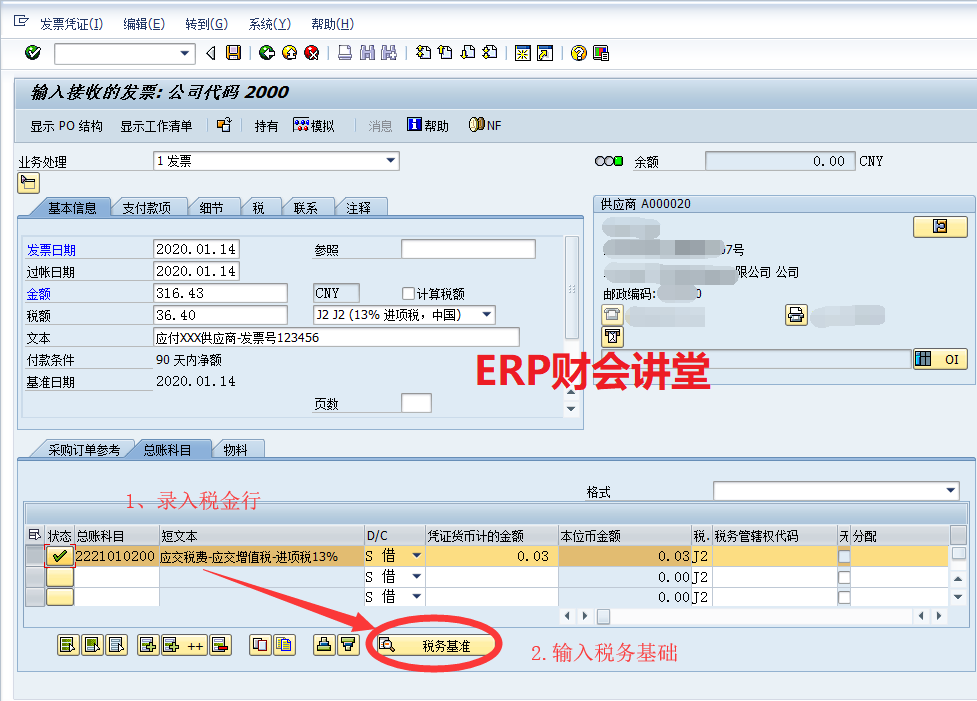The width and height of the screenshot is (977, 701).
Task: Click the green Back arrow icon
Action: 266,53
